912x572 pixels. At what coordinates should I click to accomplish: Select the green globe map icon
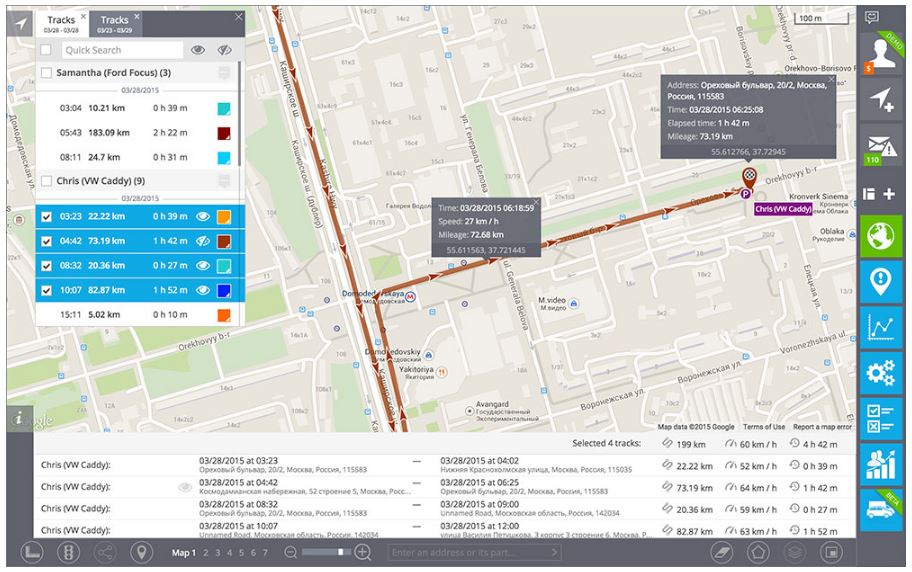point(881,236)
